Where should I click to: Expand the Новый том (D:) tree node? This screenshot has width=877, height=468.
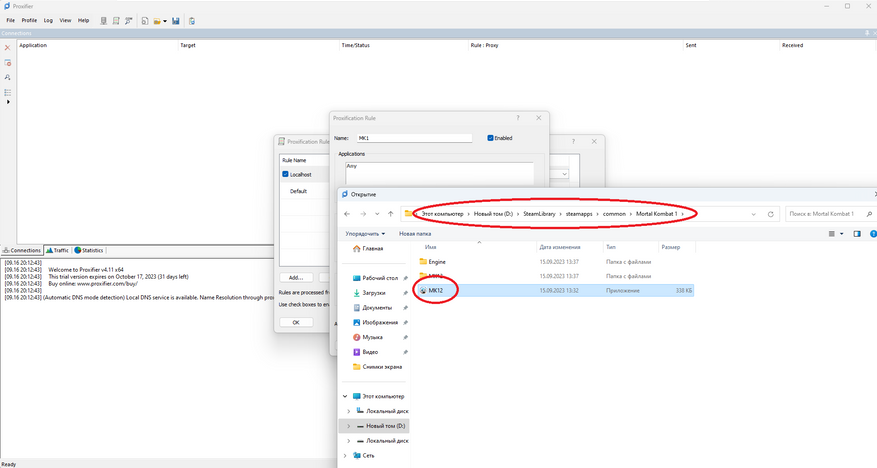348,426
